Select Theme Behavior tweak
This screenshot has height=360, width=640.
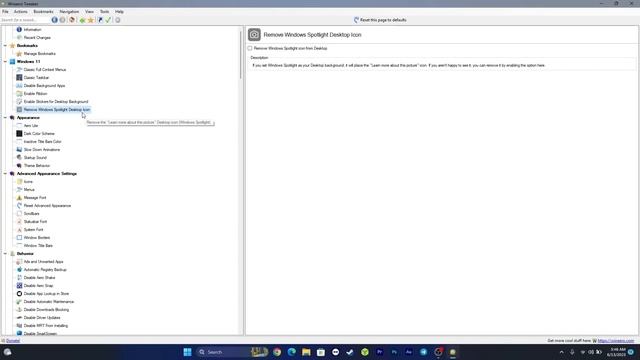tap(37, 166)
